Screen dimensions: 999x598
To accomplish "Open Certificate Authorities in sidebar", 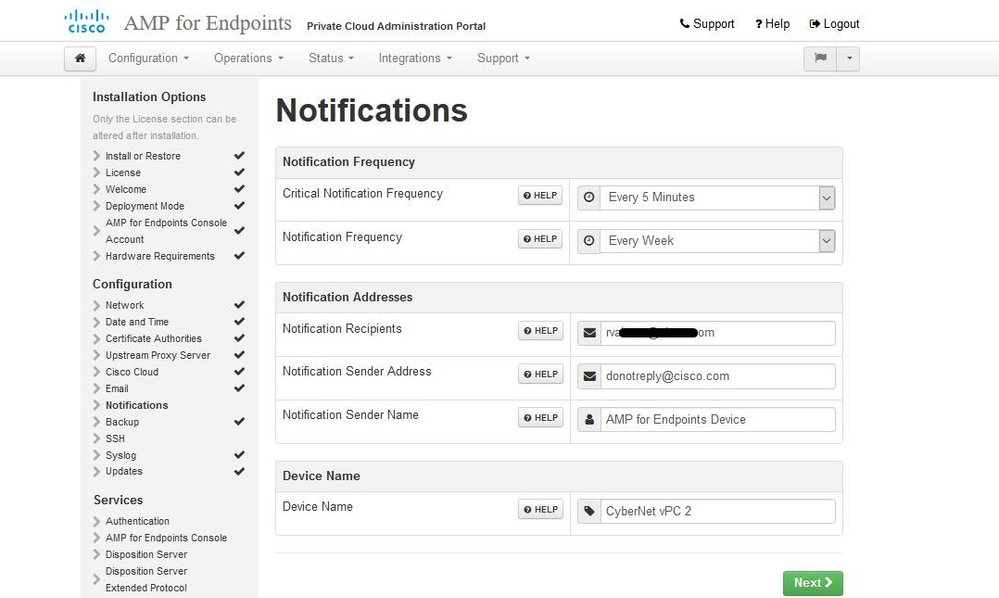I will tap(154, 338).
